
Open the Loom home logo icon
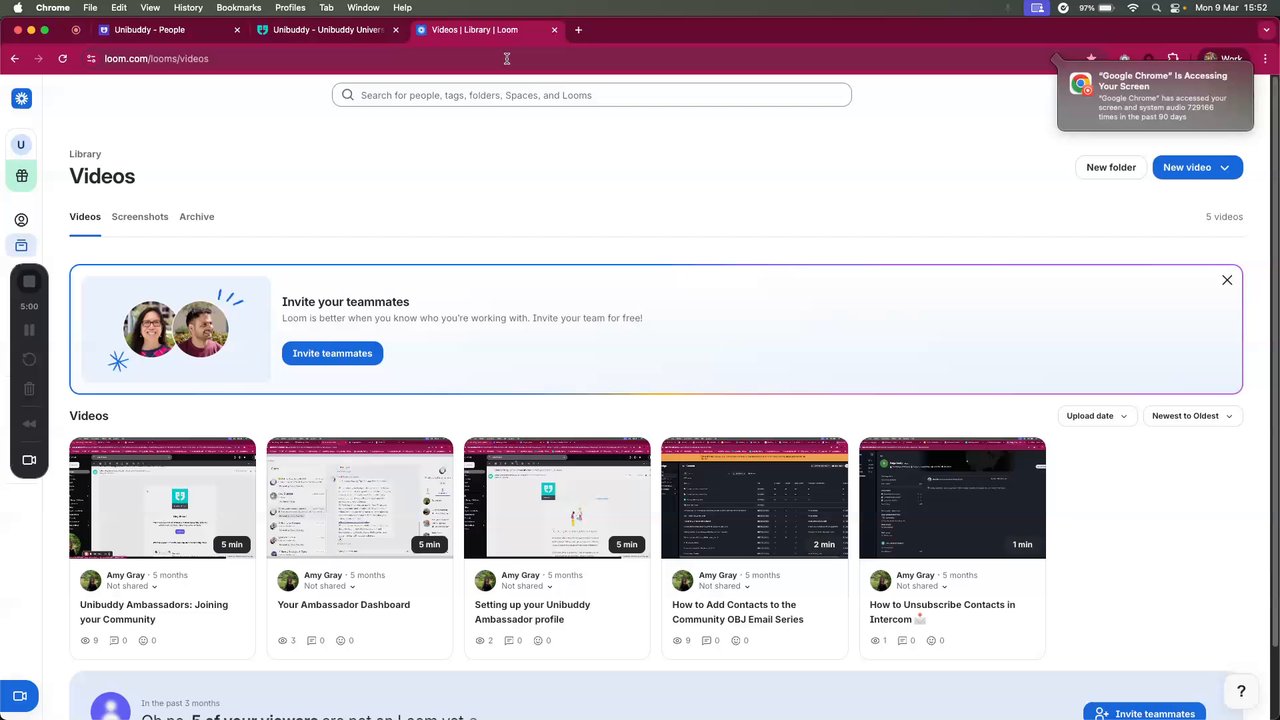(22, 98)
